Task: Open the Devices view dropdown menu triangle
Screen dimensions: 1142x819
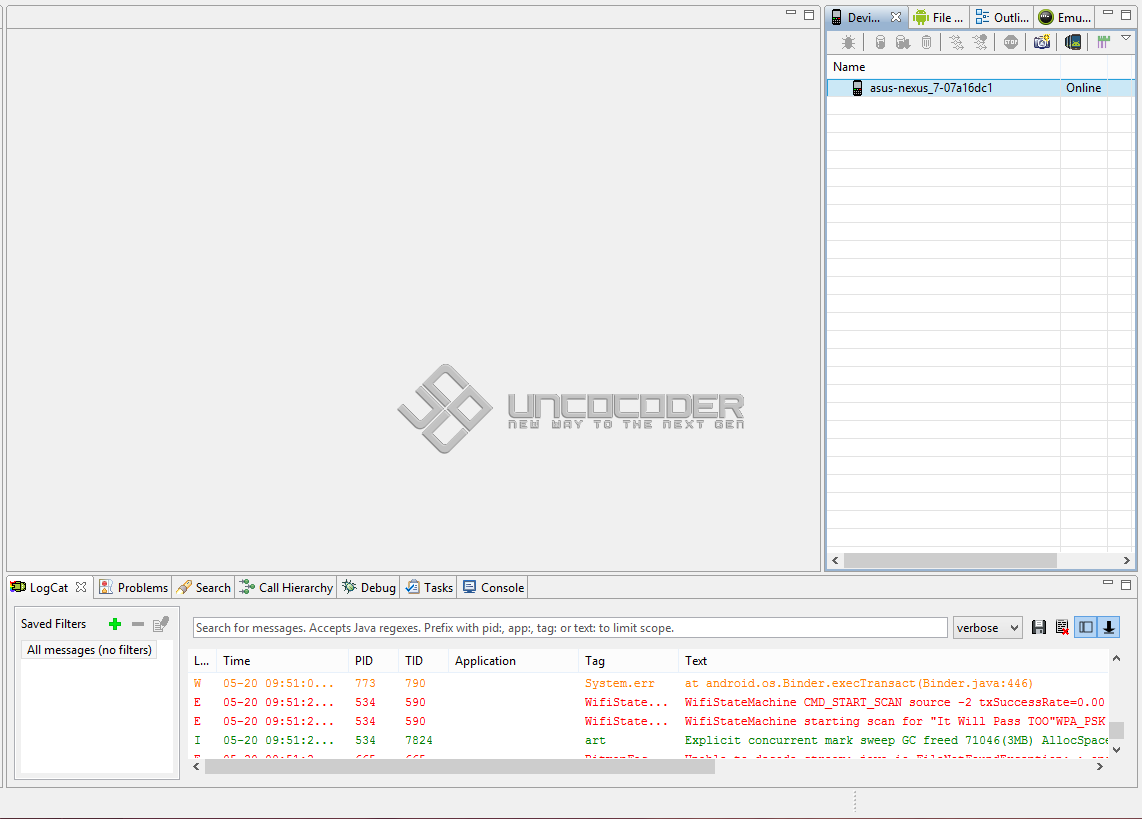Action: click(x=1126, y=38)
